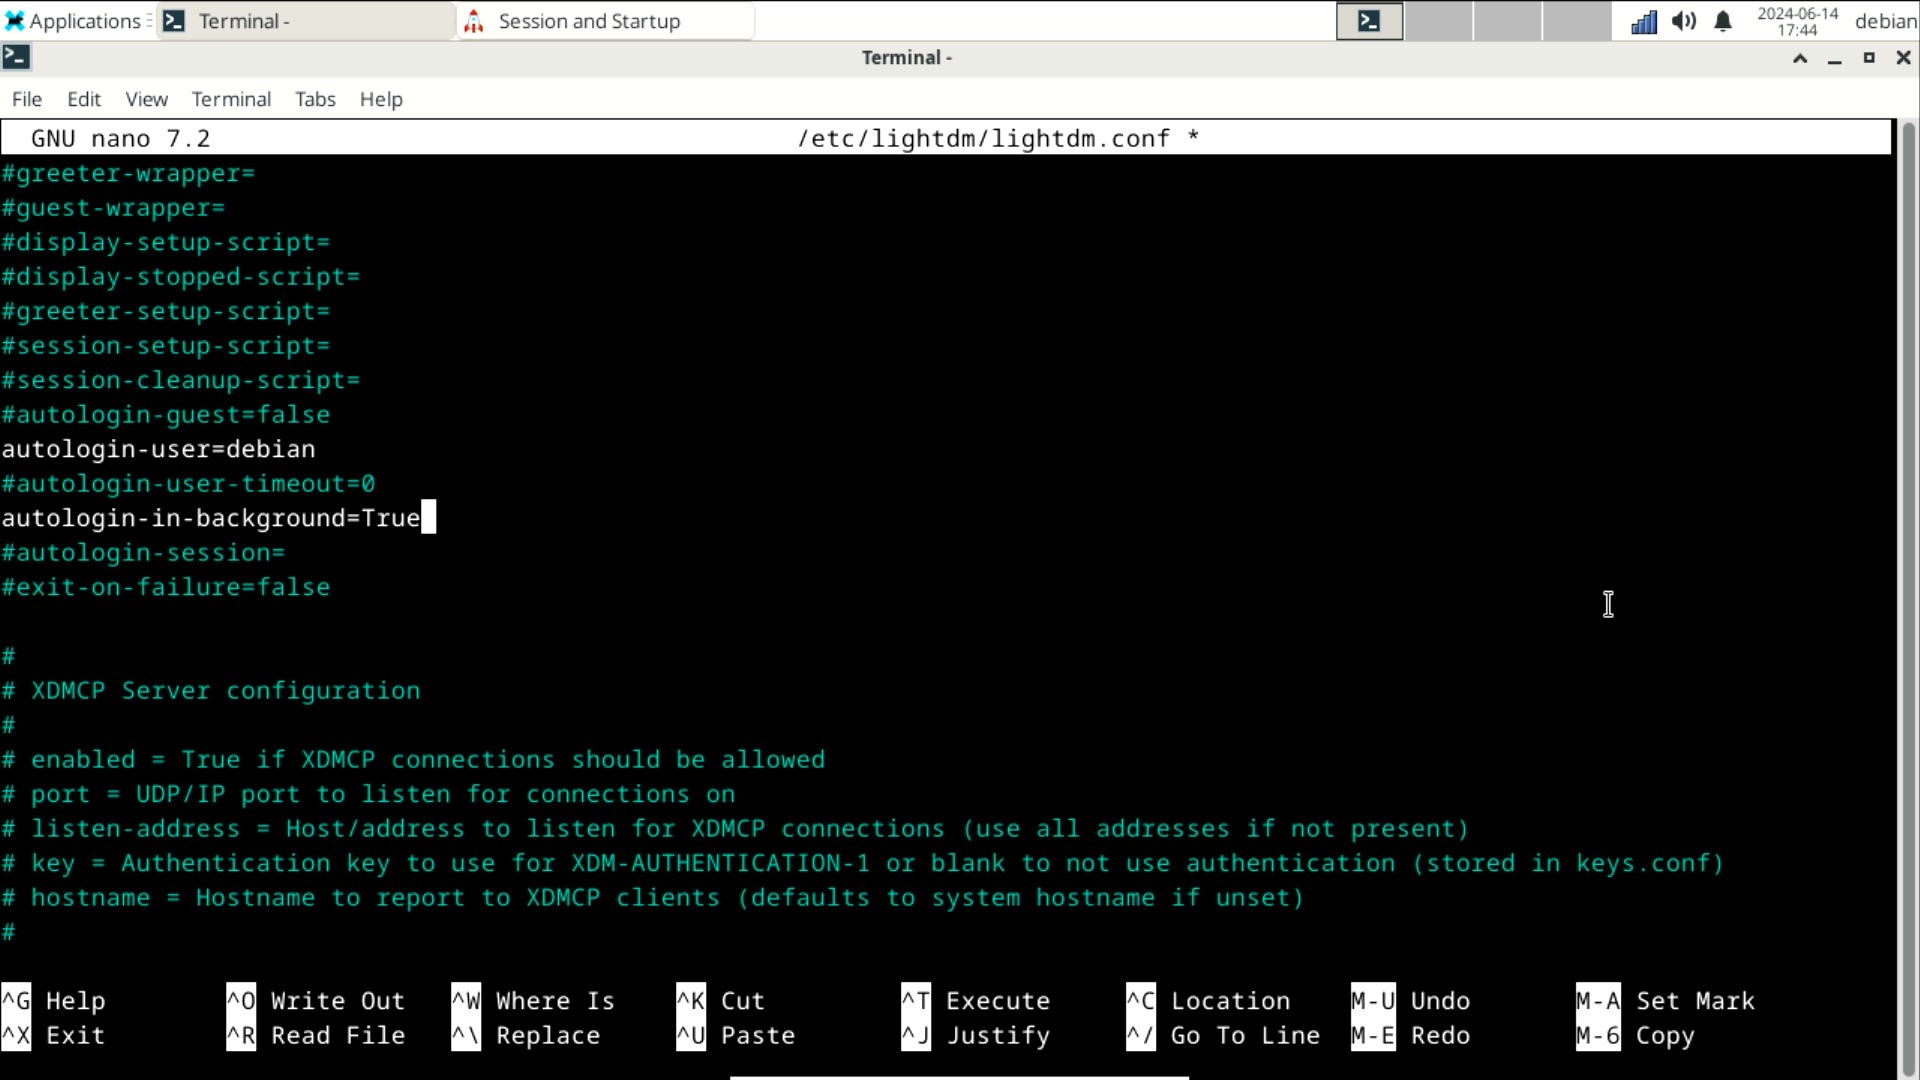Select the second workspace in the switcher
The height and width of the screenshot is (1080, 1920).
[x=1438, y=21]
